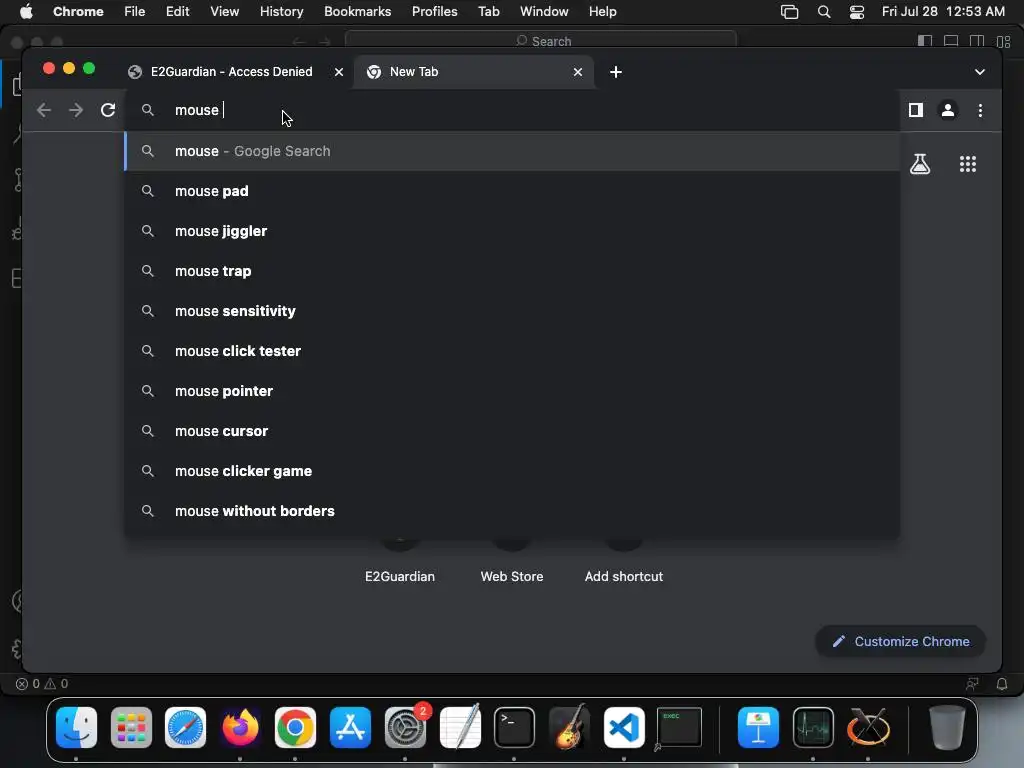This screenshot has height=768, width=1024.
Task: Pick 'mouse pad' suggestion
Action: tap(512, 191)
